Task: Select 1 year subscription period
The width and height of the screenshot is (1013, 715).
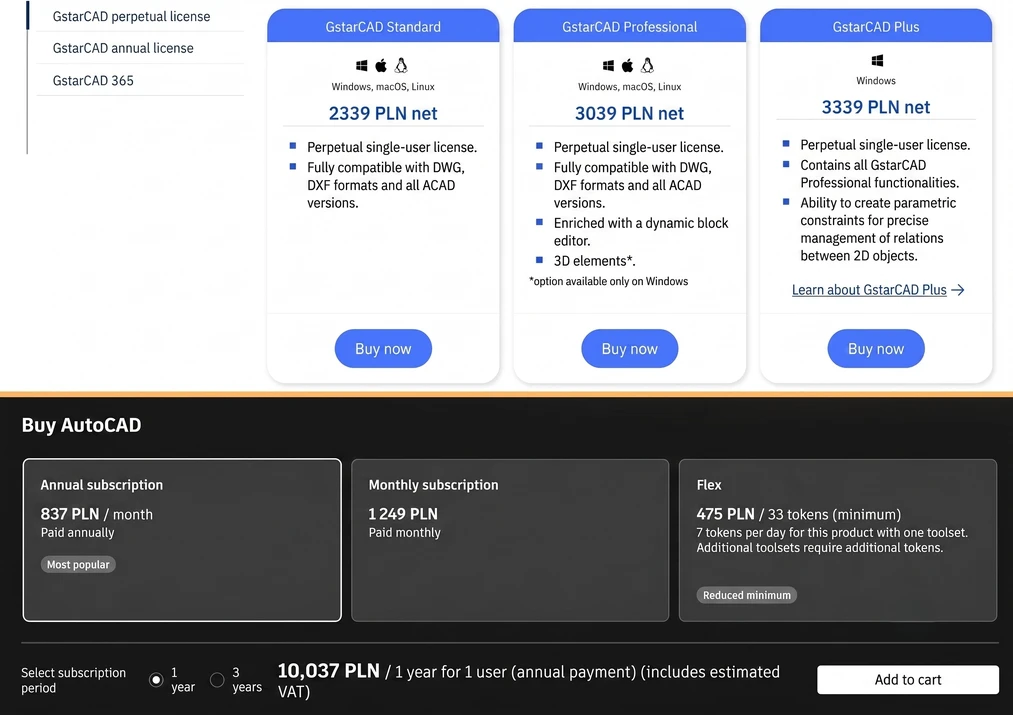Action: coord(156,680)
